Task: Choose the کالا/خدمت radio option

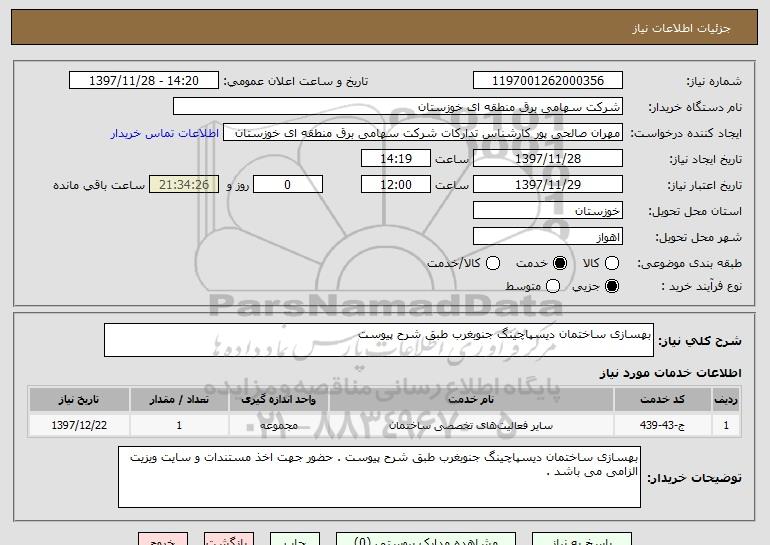Action: [x=492, y=263]
